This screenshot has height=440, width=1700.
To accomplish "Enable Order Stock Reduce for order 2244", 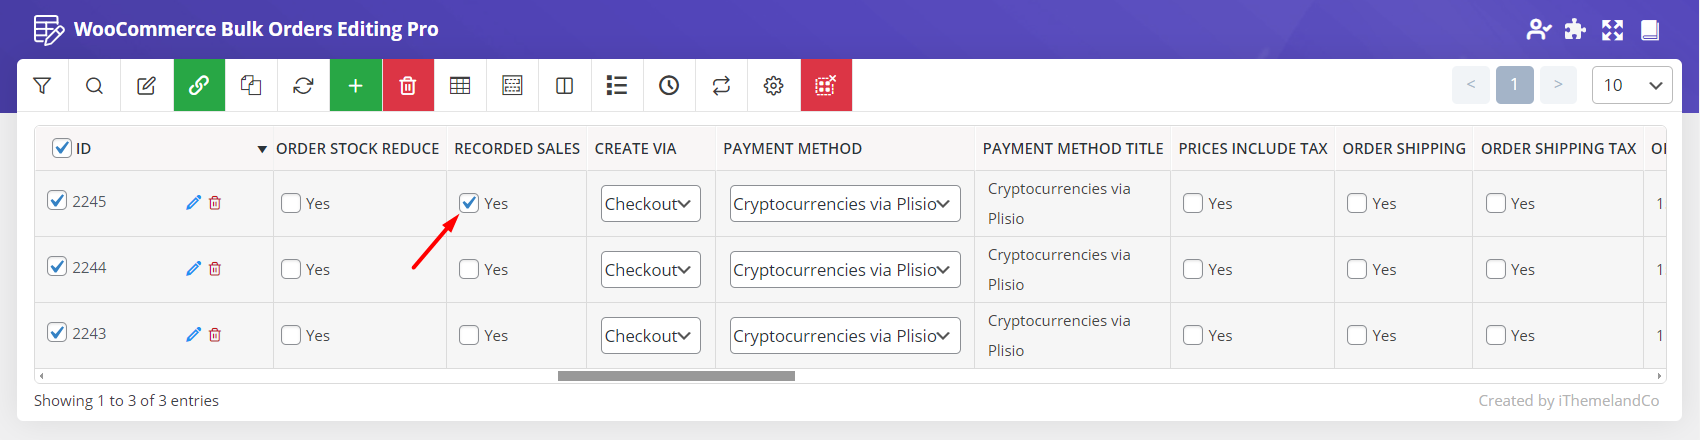I will 291,269.
